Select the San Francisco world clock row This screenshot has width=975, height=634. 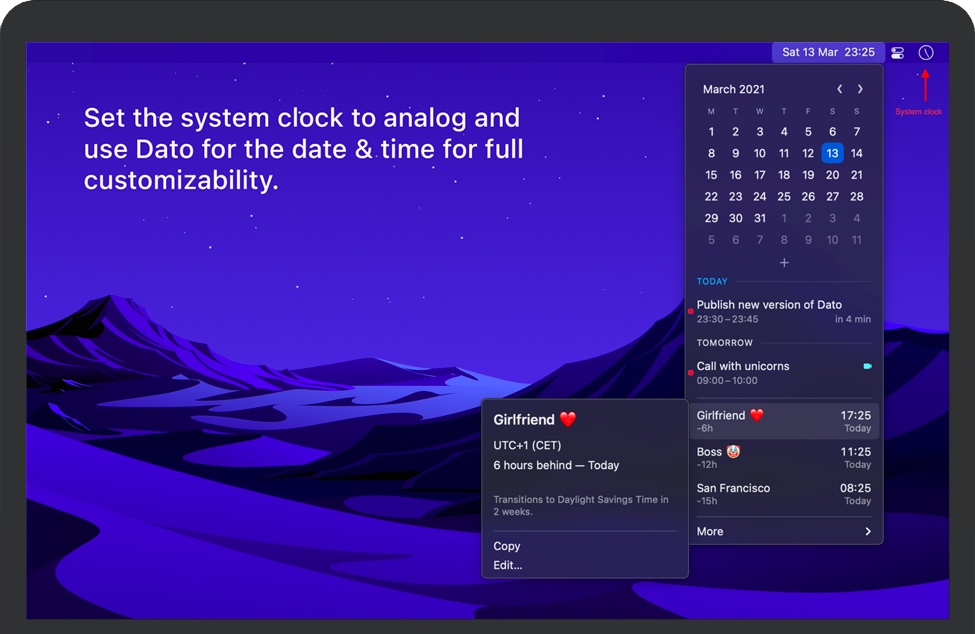783,494
